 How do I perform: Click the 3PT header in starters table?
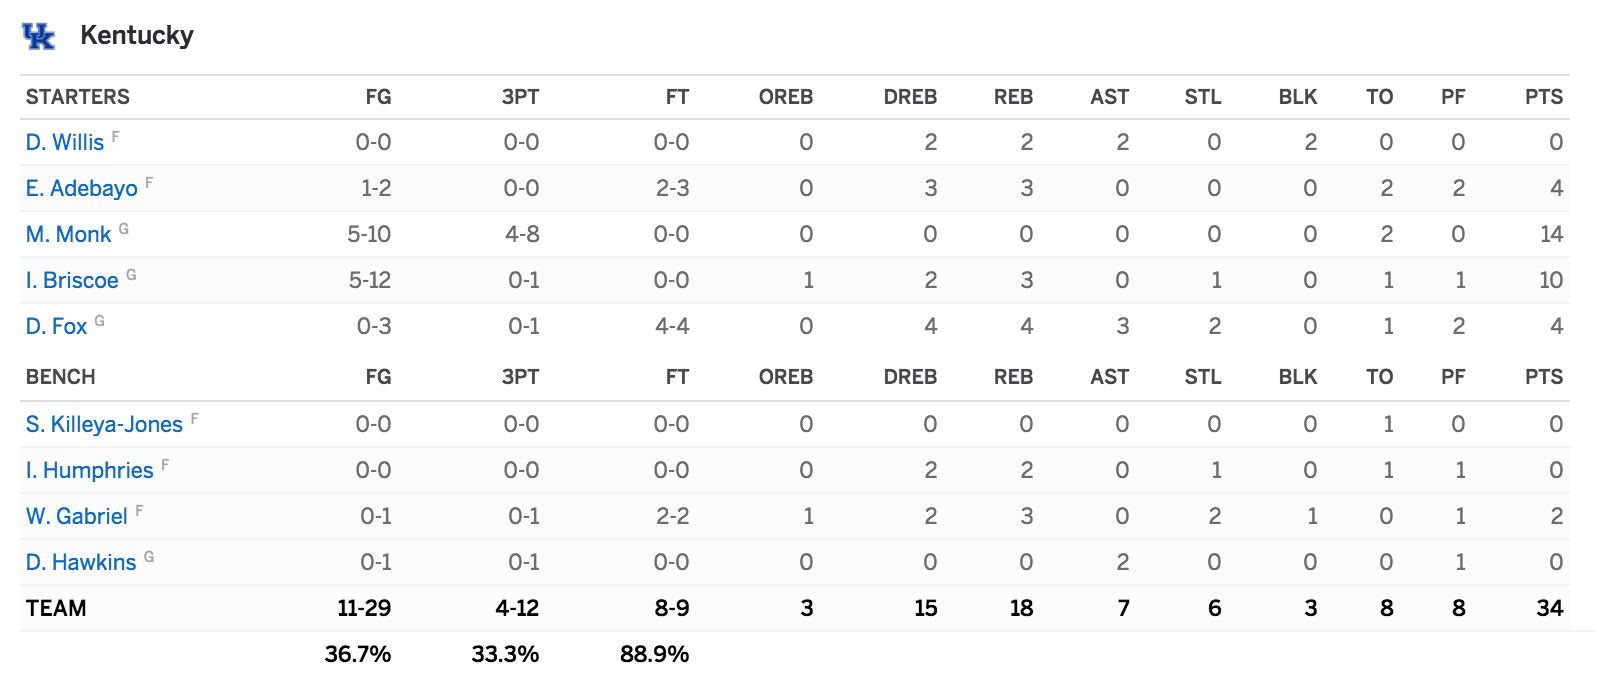520,97
